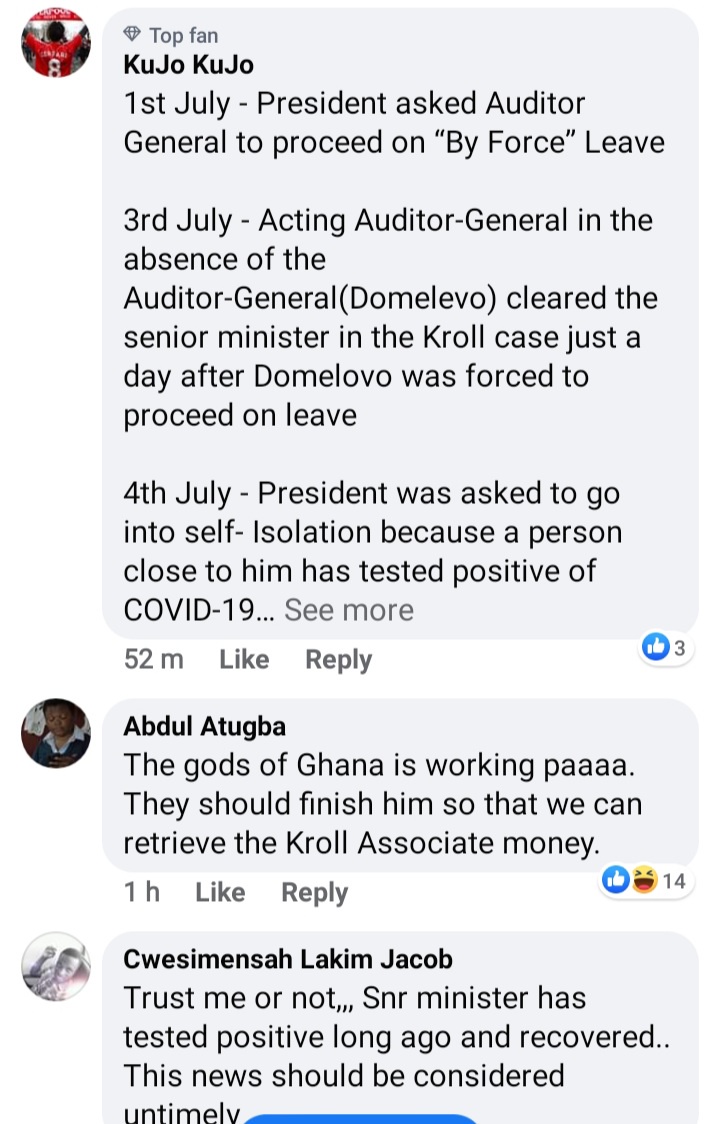This screenshot has width=720, height=1124.
Task: Like Abdul Atugba's comment
Action: click(x=220, y=892)
